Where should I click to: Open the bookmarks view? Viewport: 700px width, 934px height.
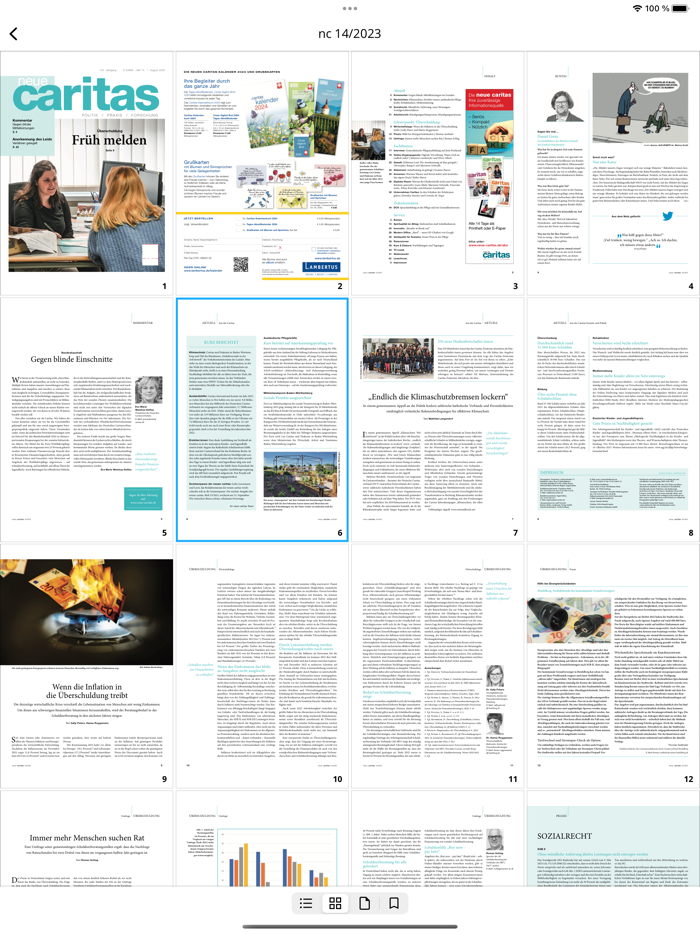394,904
